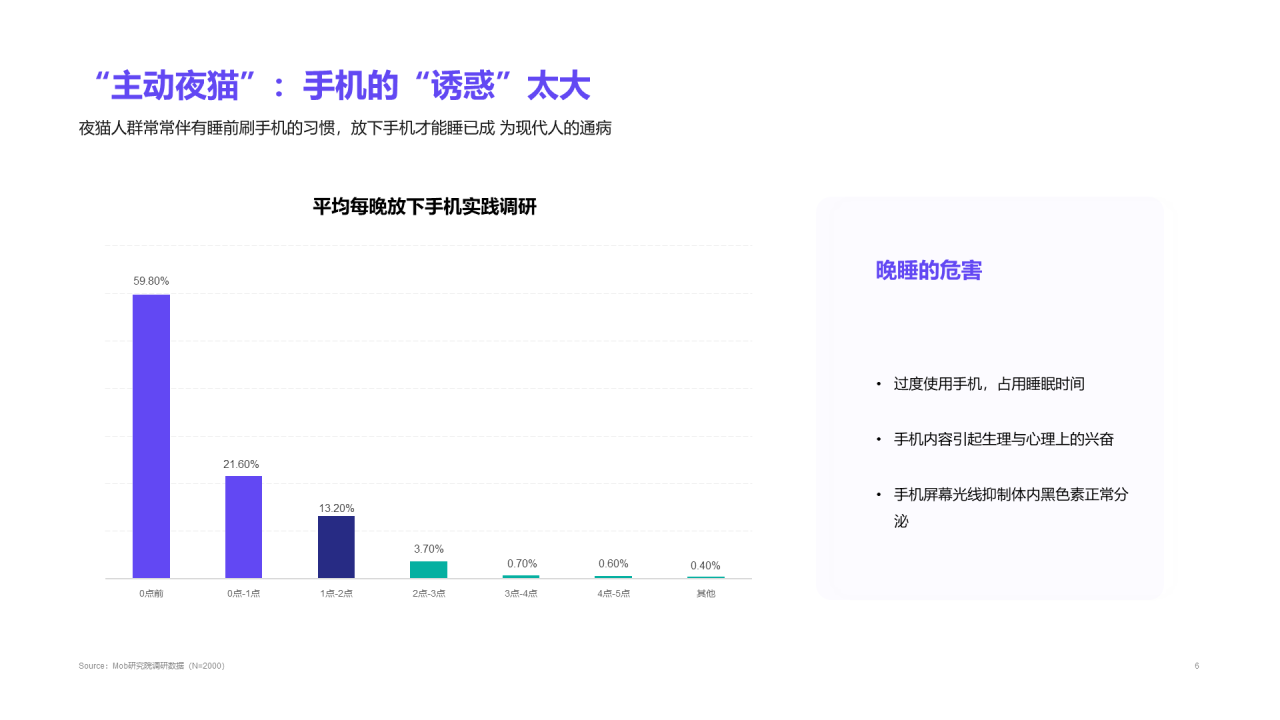Click the axis label 3点-4点
The height and width of the screenshot is (720, 1280).
pyautogui.click(x=520, y=594)
